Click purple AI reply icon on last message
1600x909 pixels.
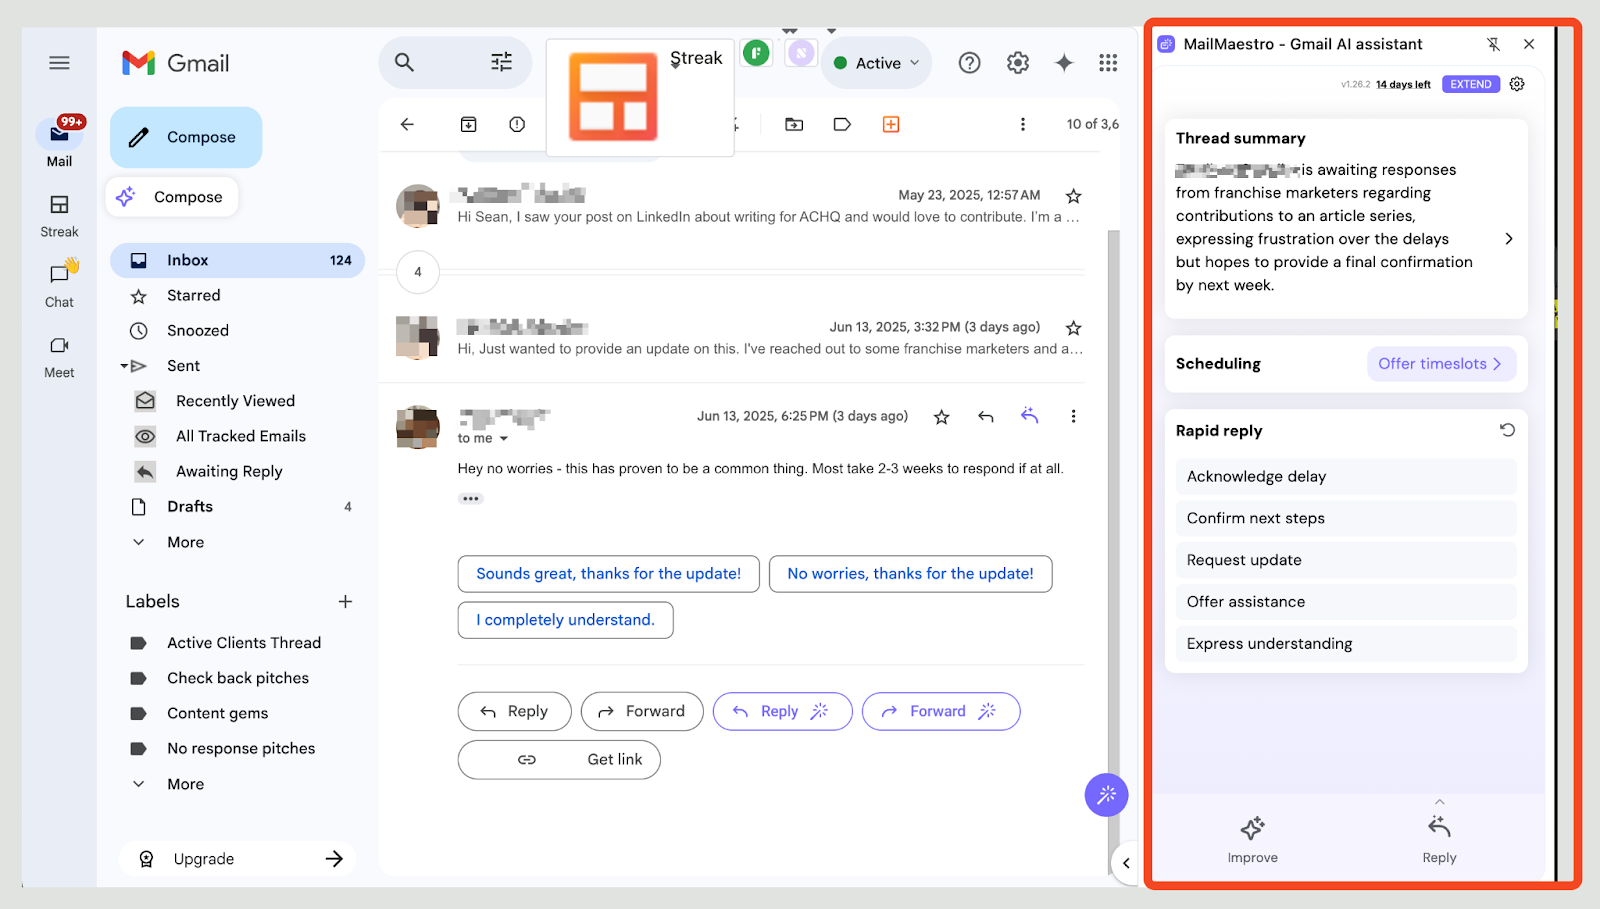pos(1030,415)
